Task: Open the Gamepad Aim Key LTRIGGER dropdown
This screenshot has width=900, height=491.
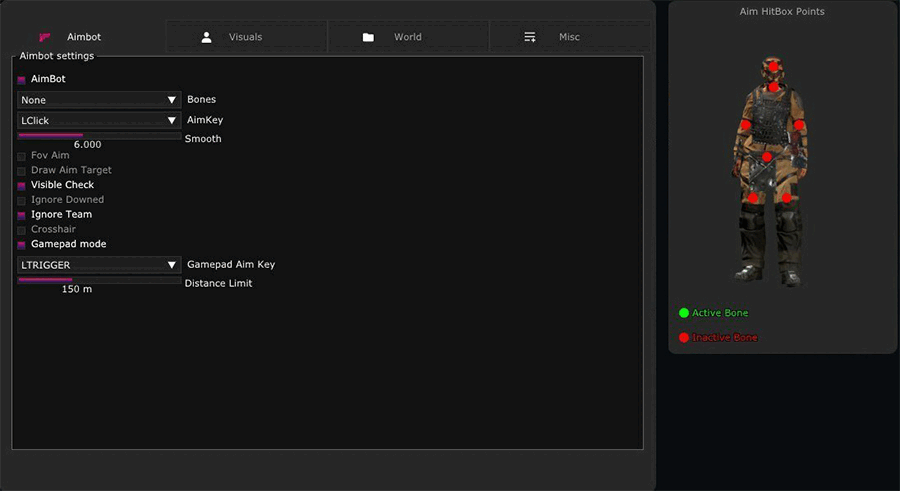Action: point(98,265)
